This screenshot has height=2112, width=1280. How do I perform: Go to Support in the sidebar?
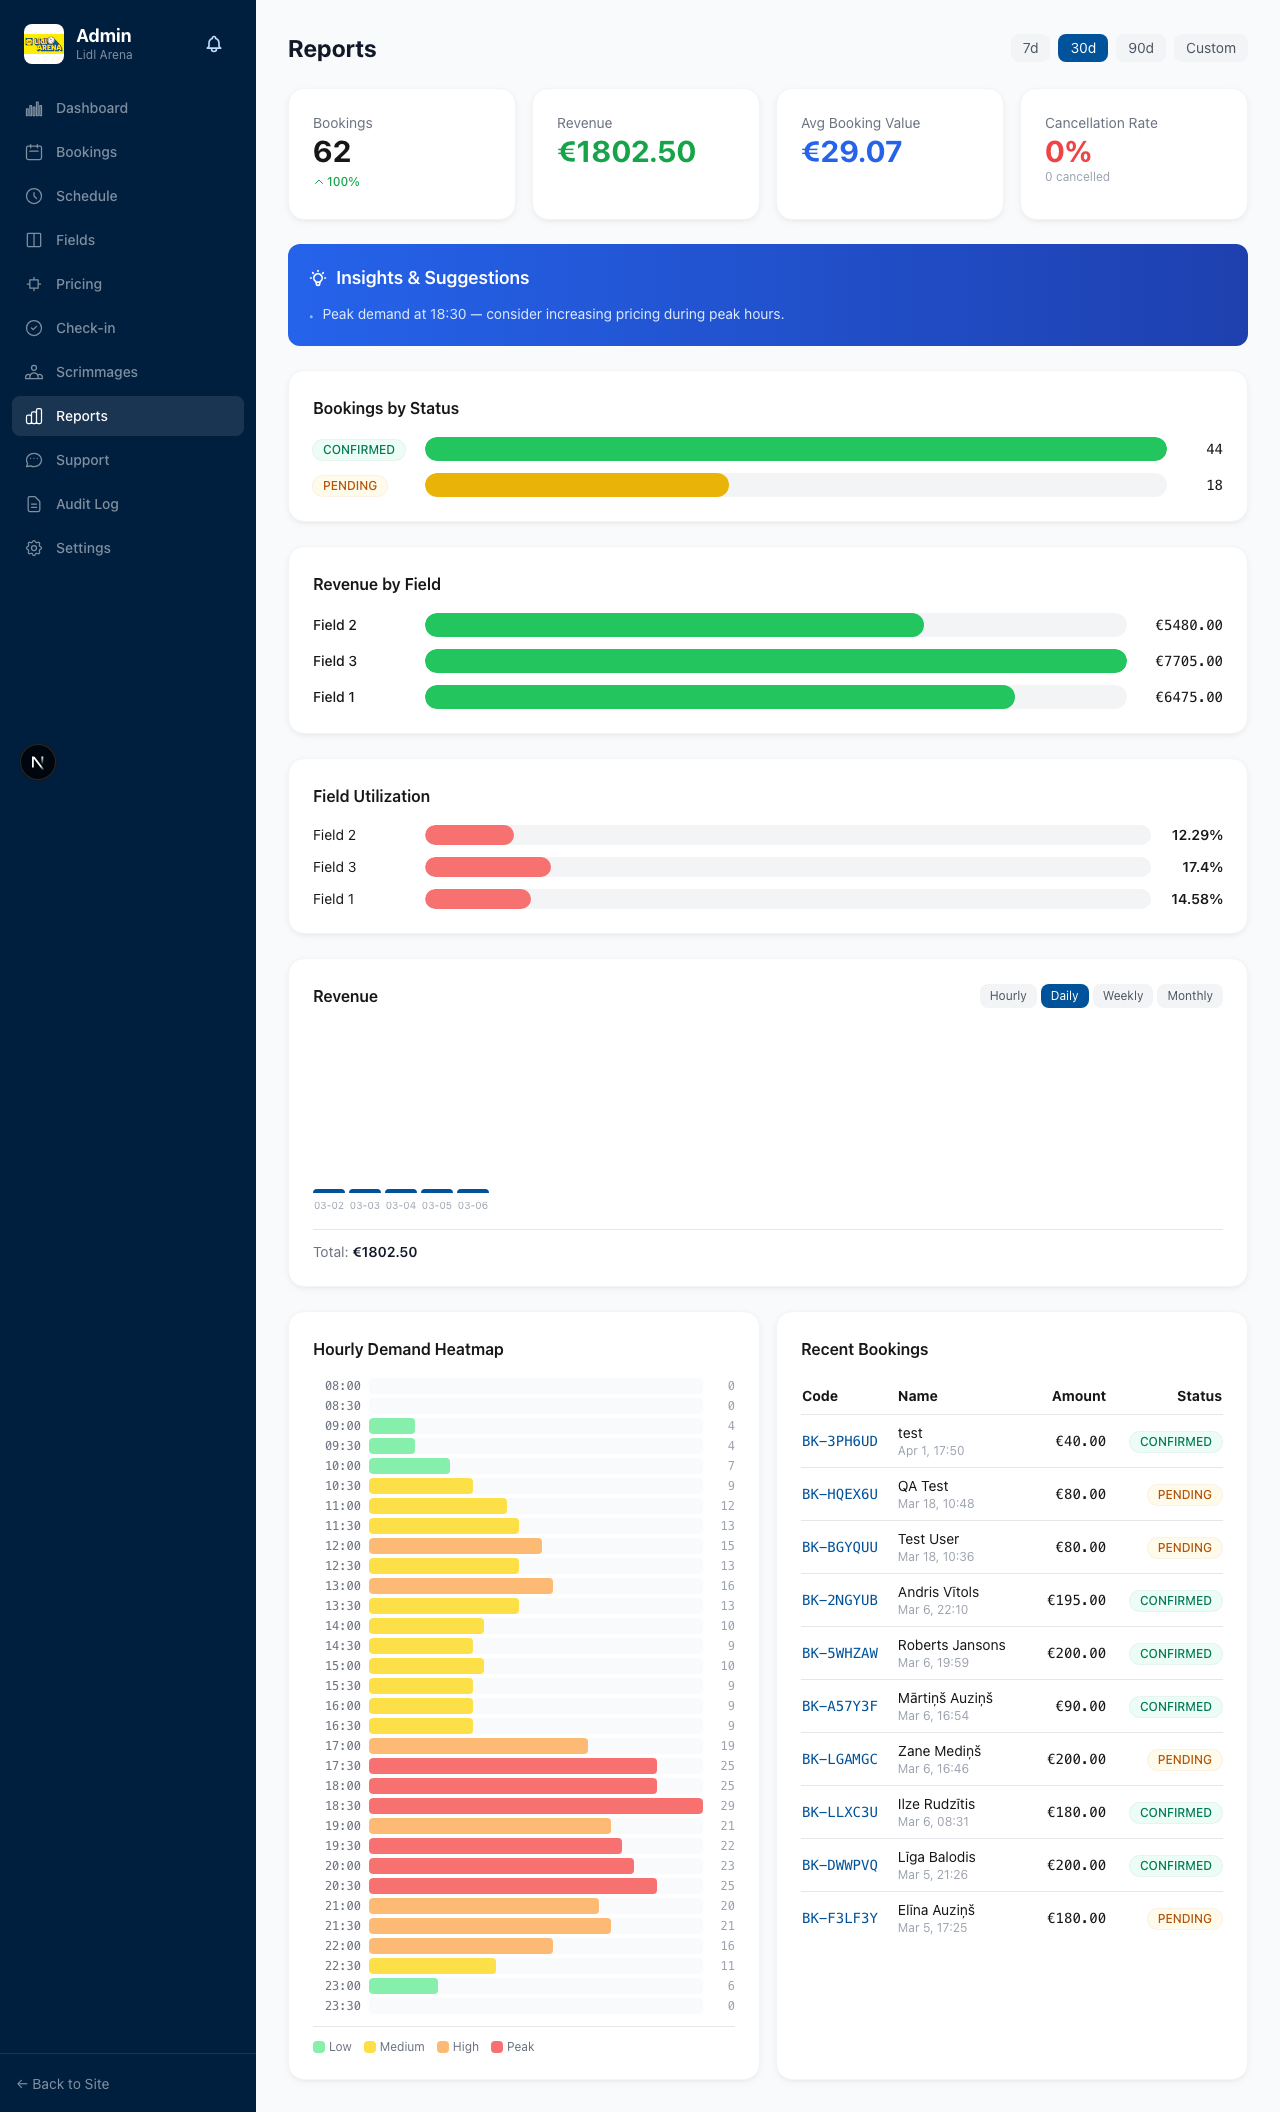[82, 460]
